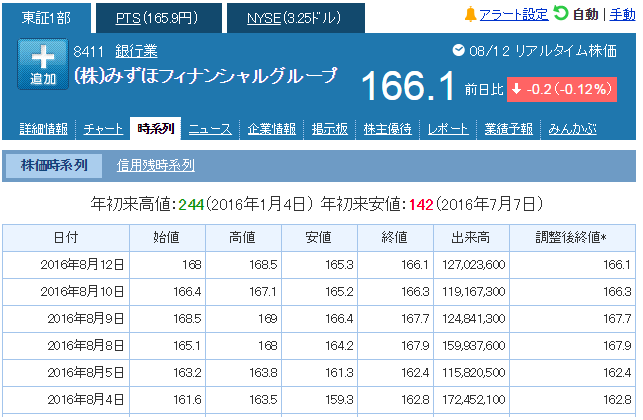Select 自動 automatic update mode
The width and height of the screenshot is (643, 420).
click(585, 15)
